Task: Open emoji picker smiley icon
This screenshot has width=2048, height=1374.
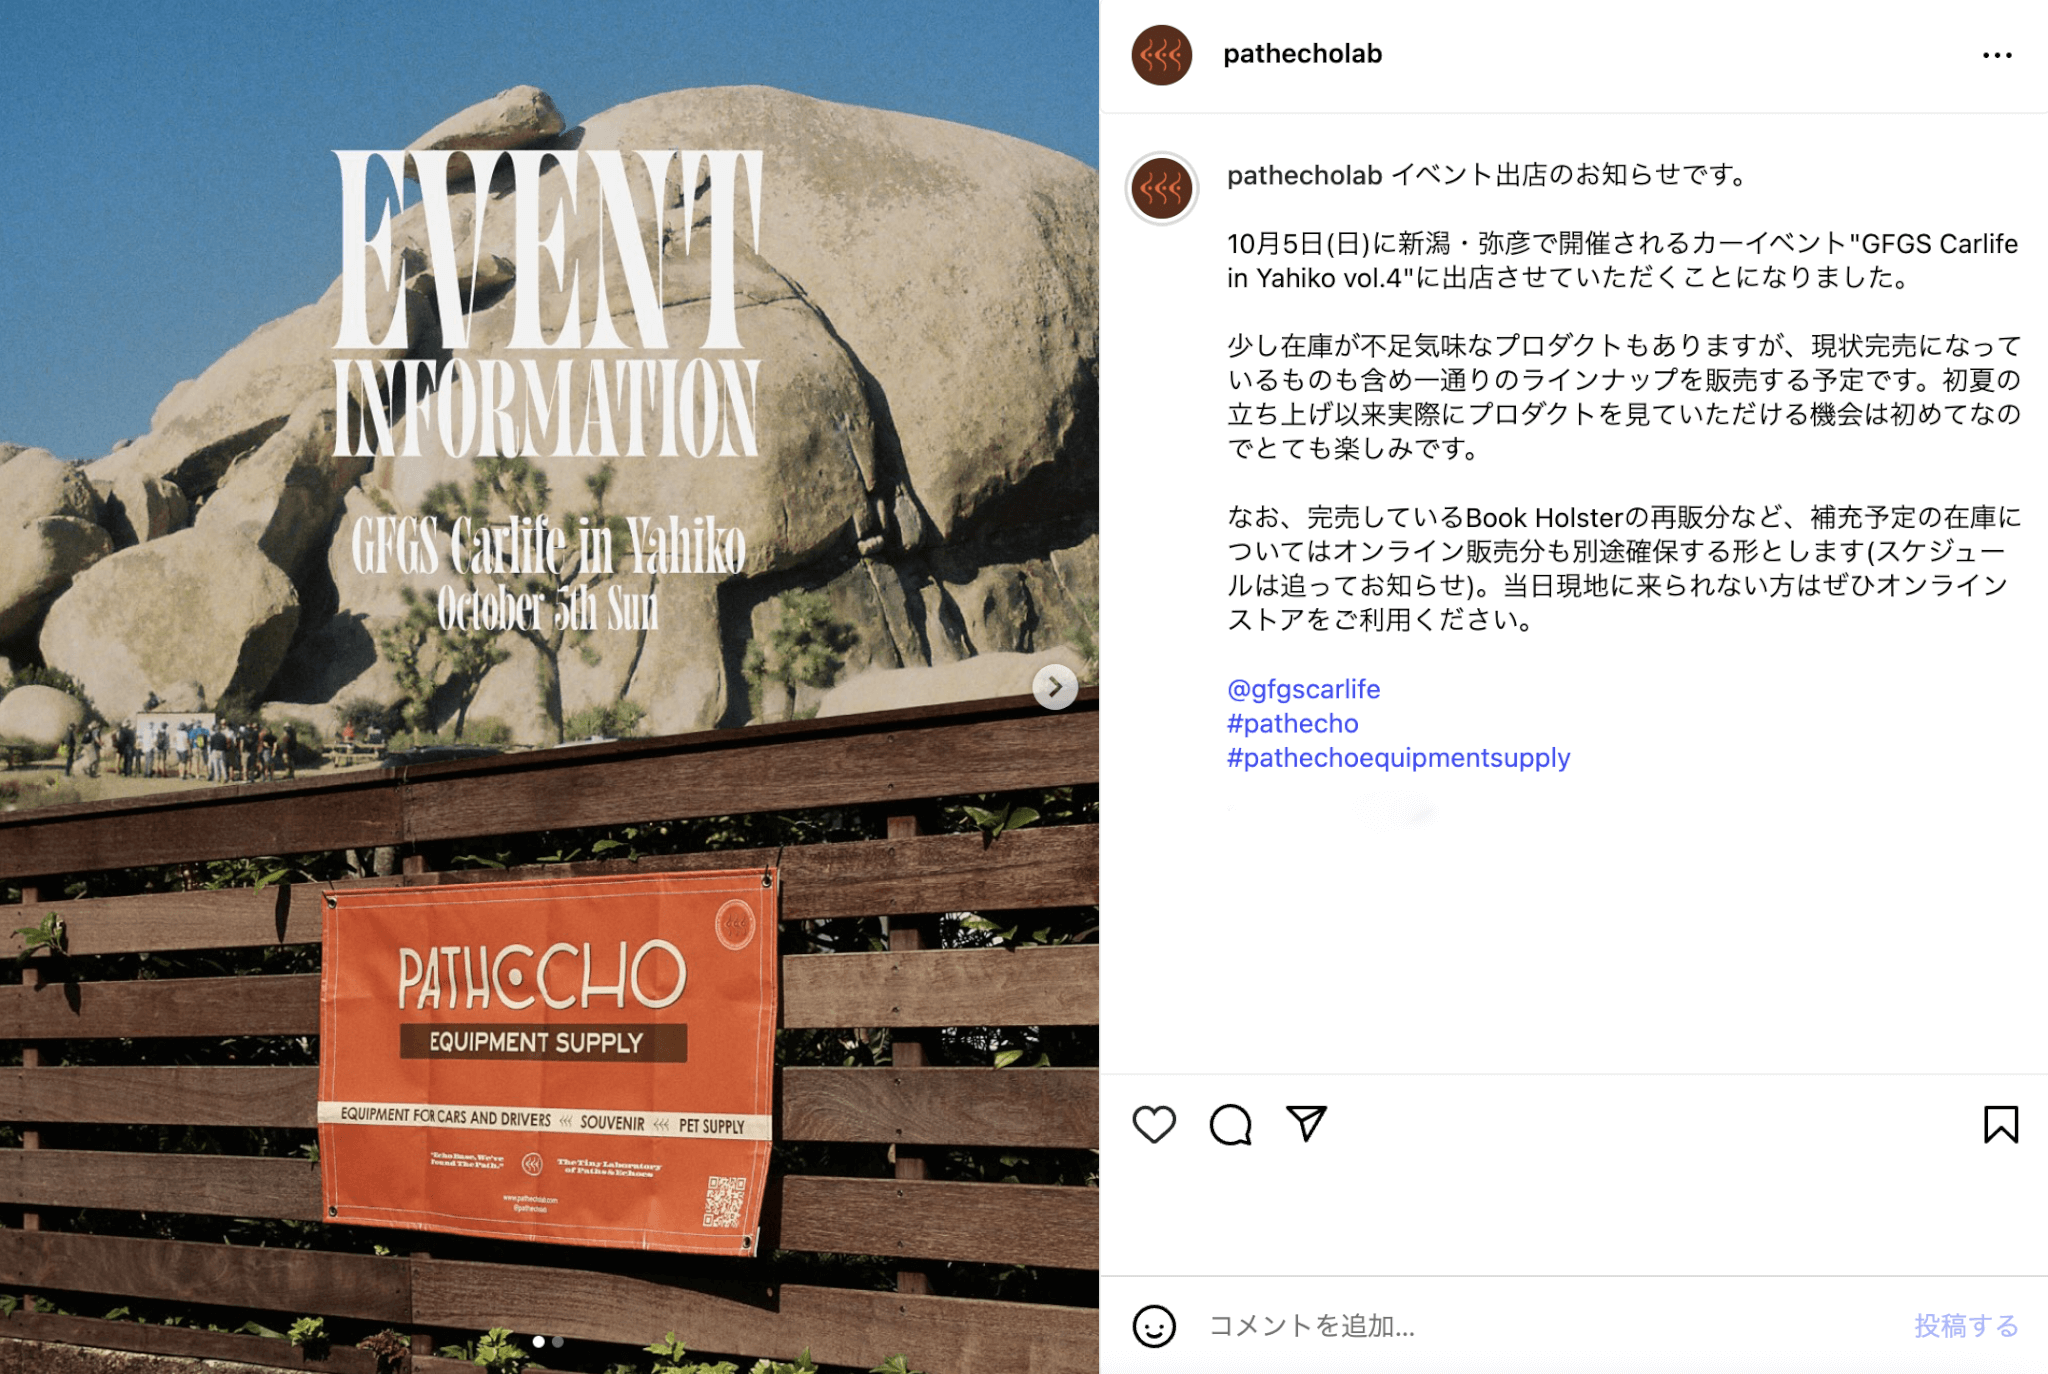Action: pos(1154,1326)
